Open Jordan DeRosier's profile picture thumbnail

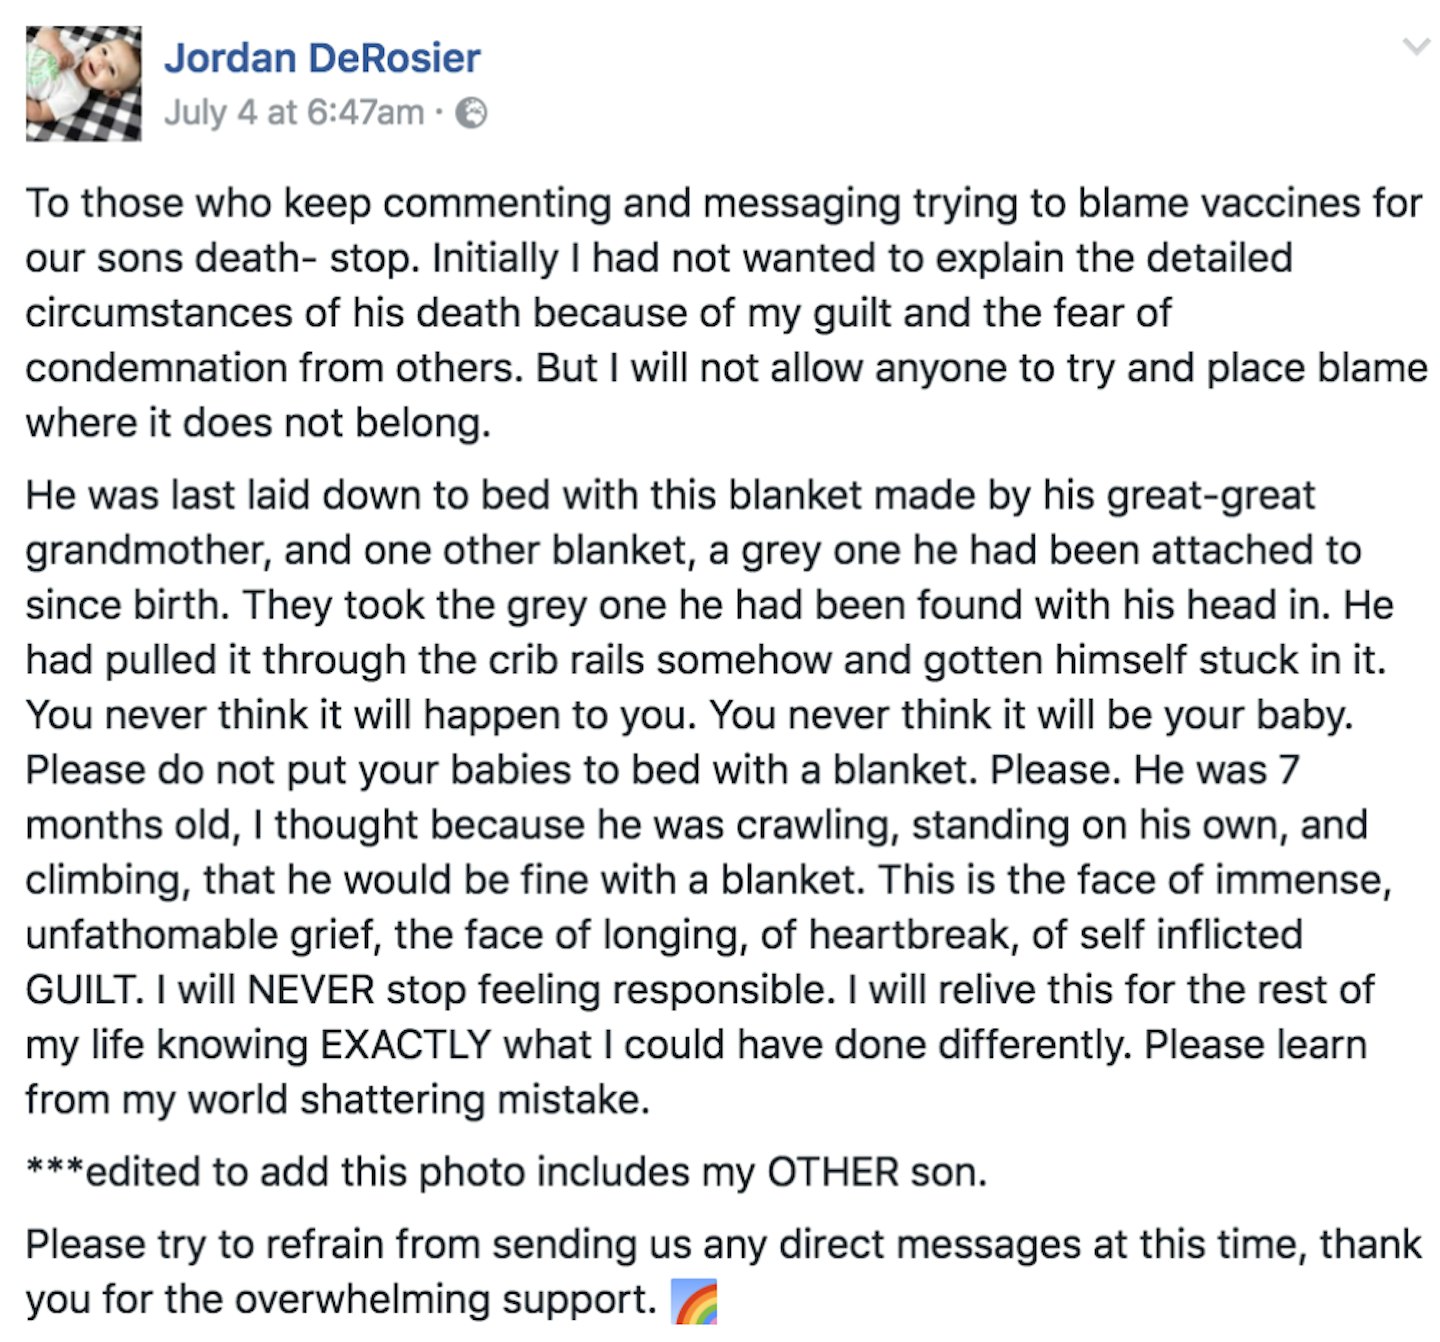(x=84, y=84)
